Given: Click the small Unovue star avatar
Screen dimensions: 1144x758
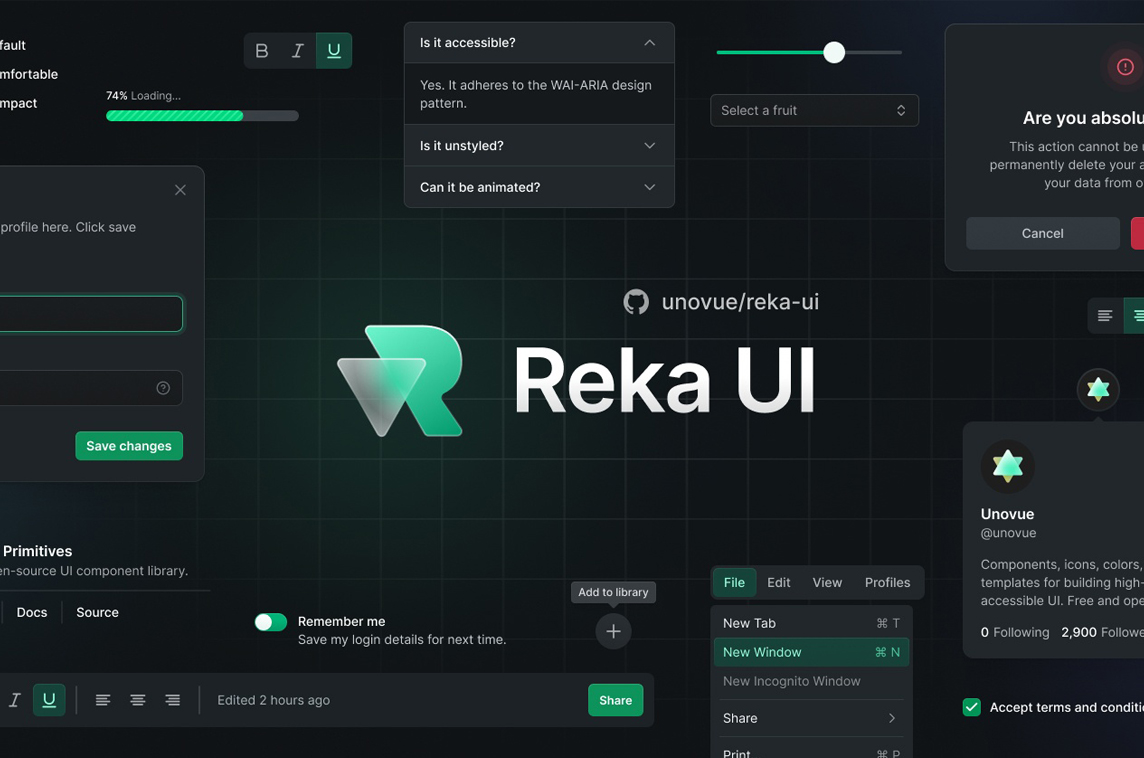Looking at the screenshot, I should click(x=1098, y=389).
